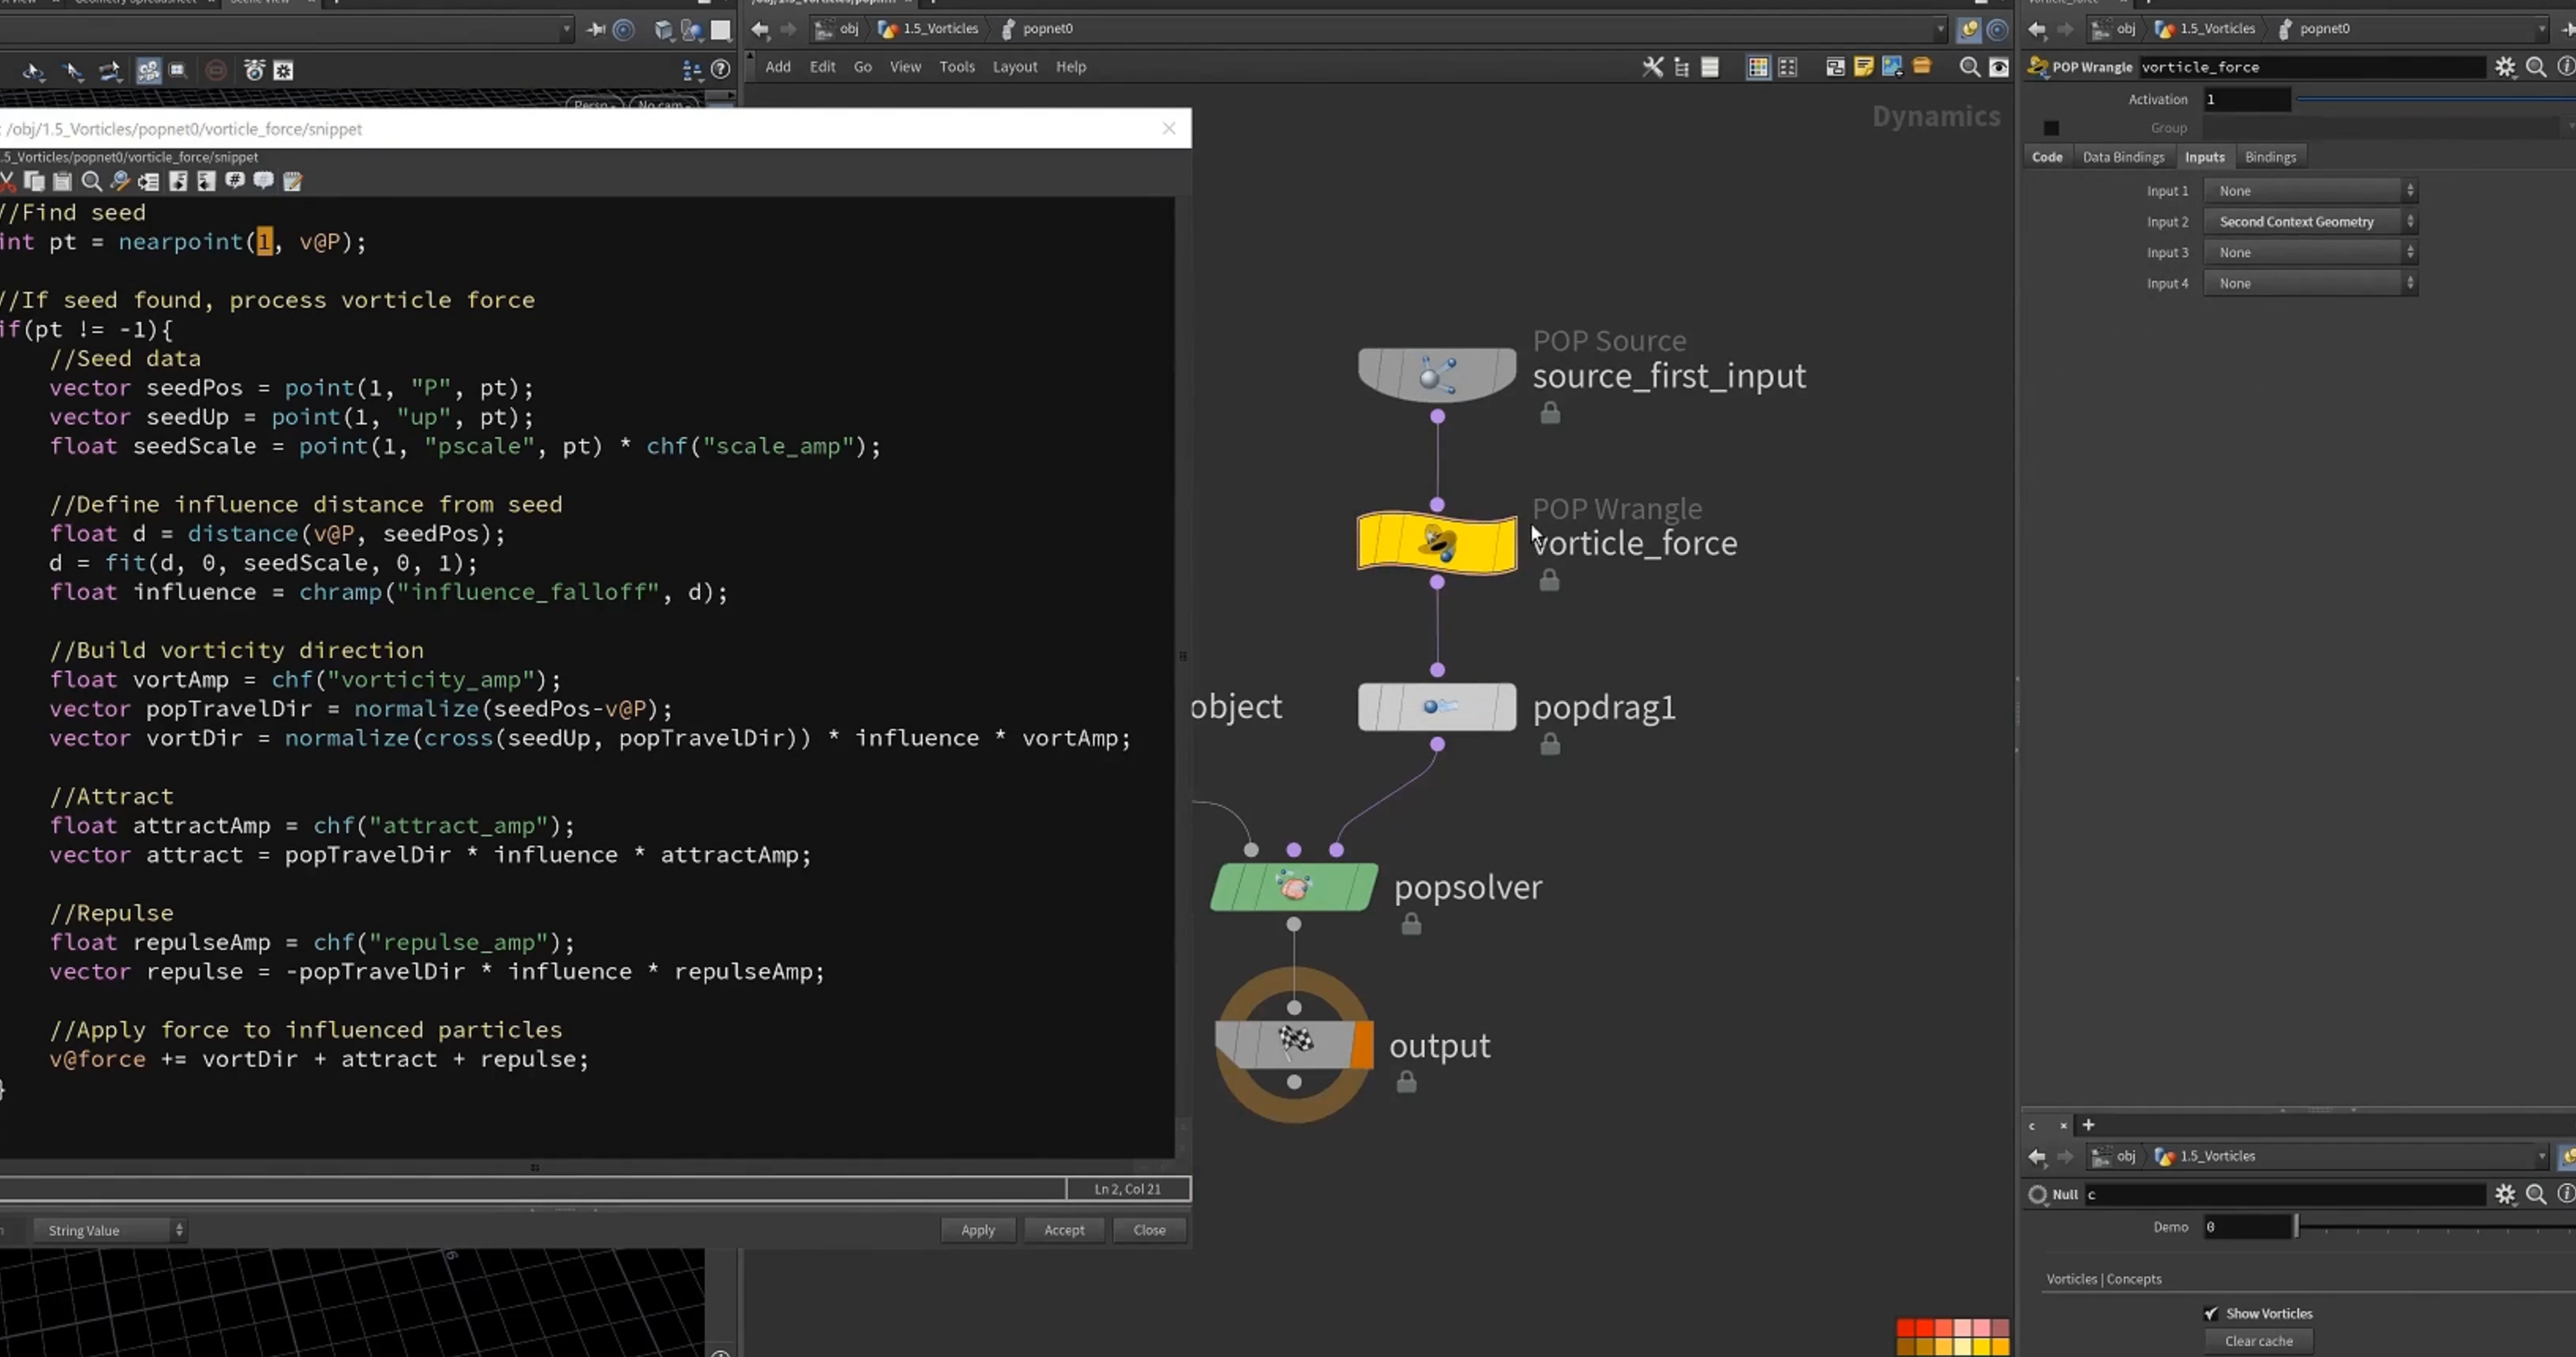Open the network editor search magnifier
Viewport: 2576px width, 1357px height.
(1969, 67)
